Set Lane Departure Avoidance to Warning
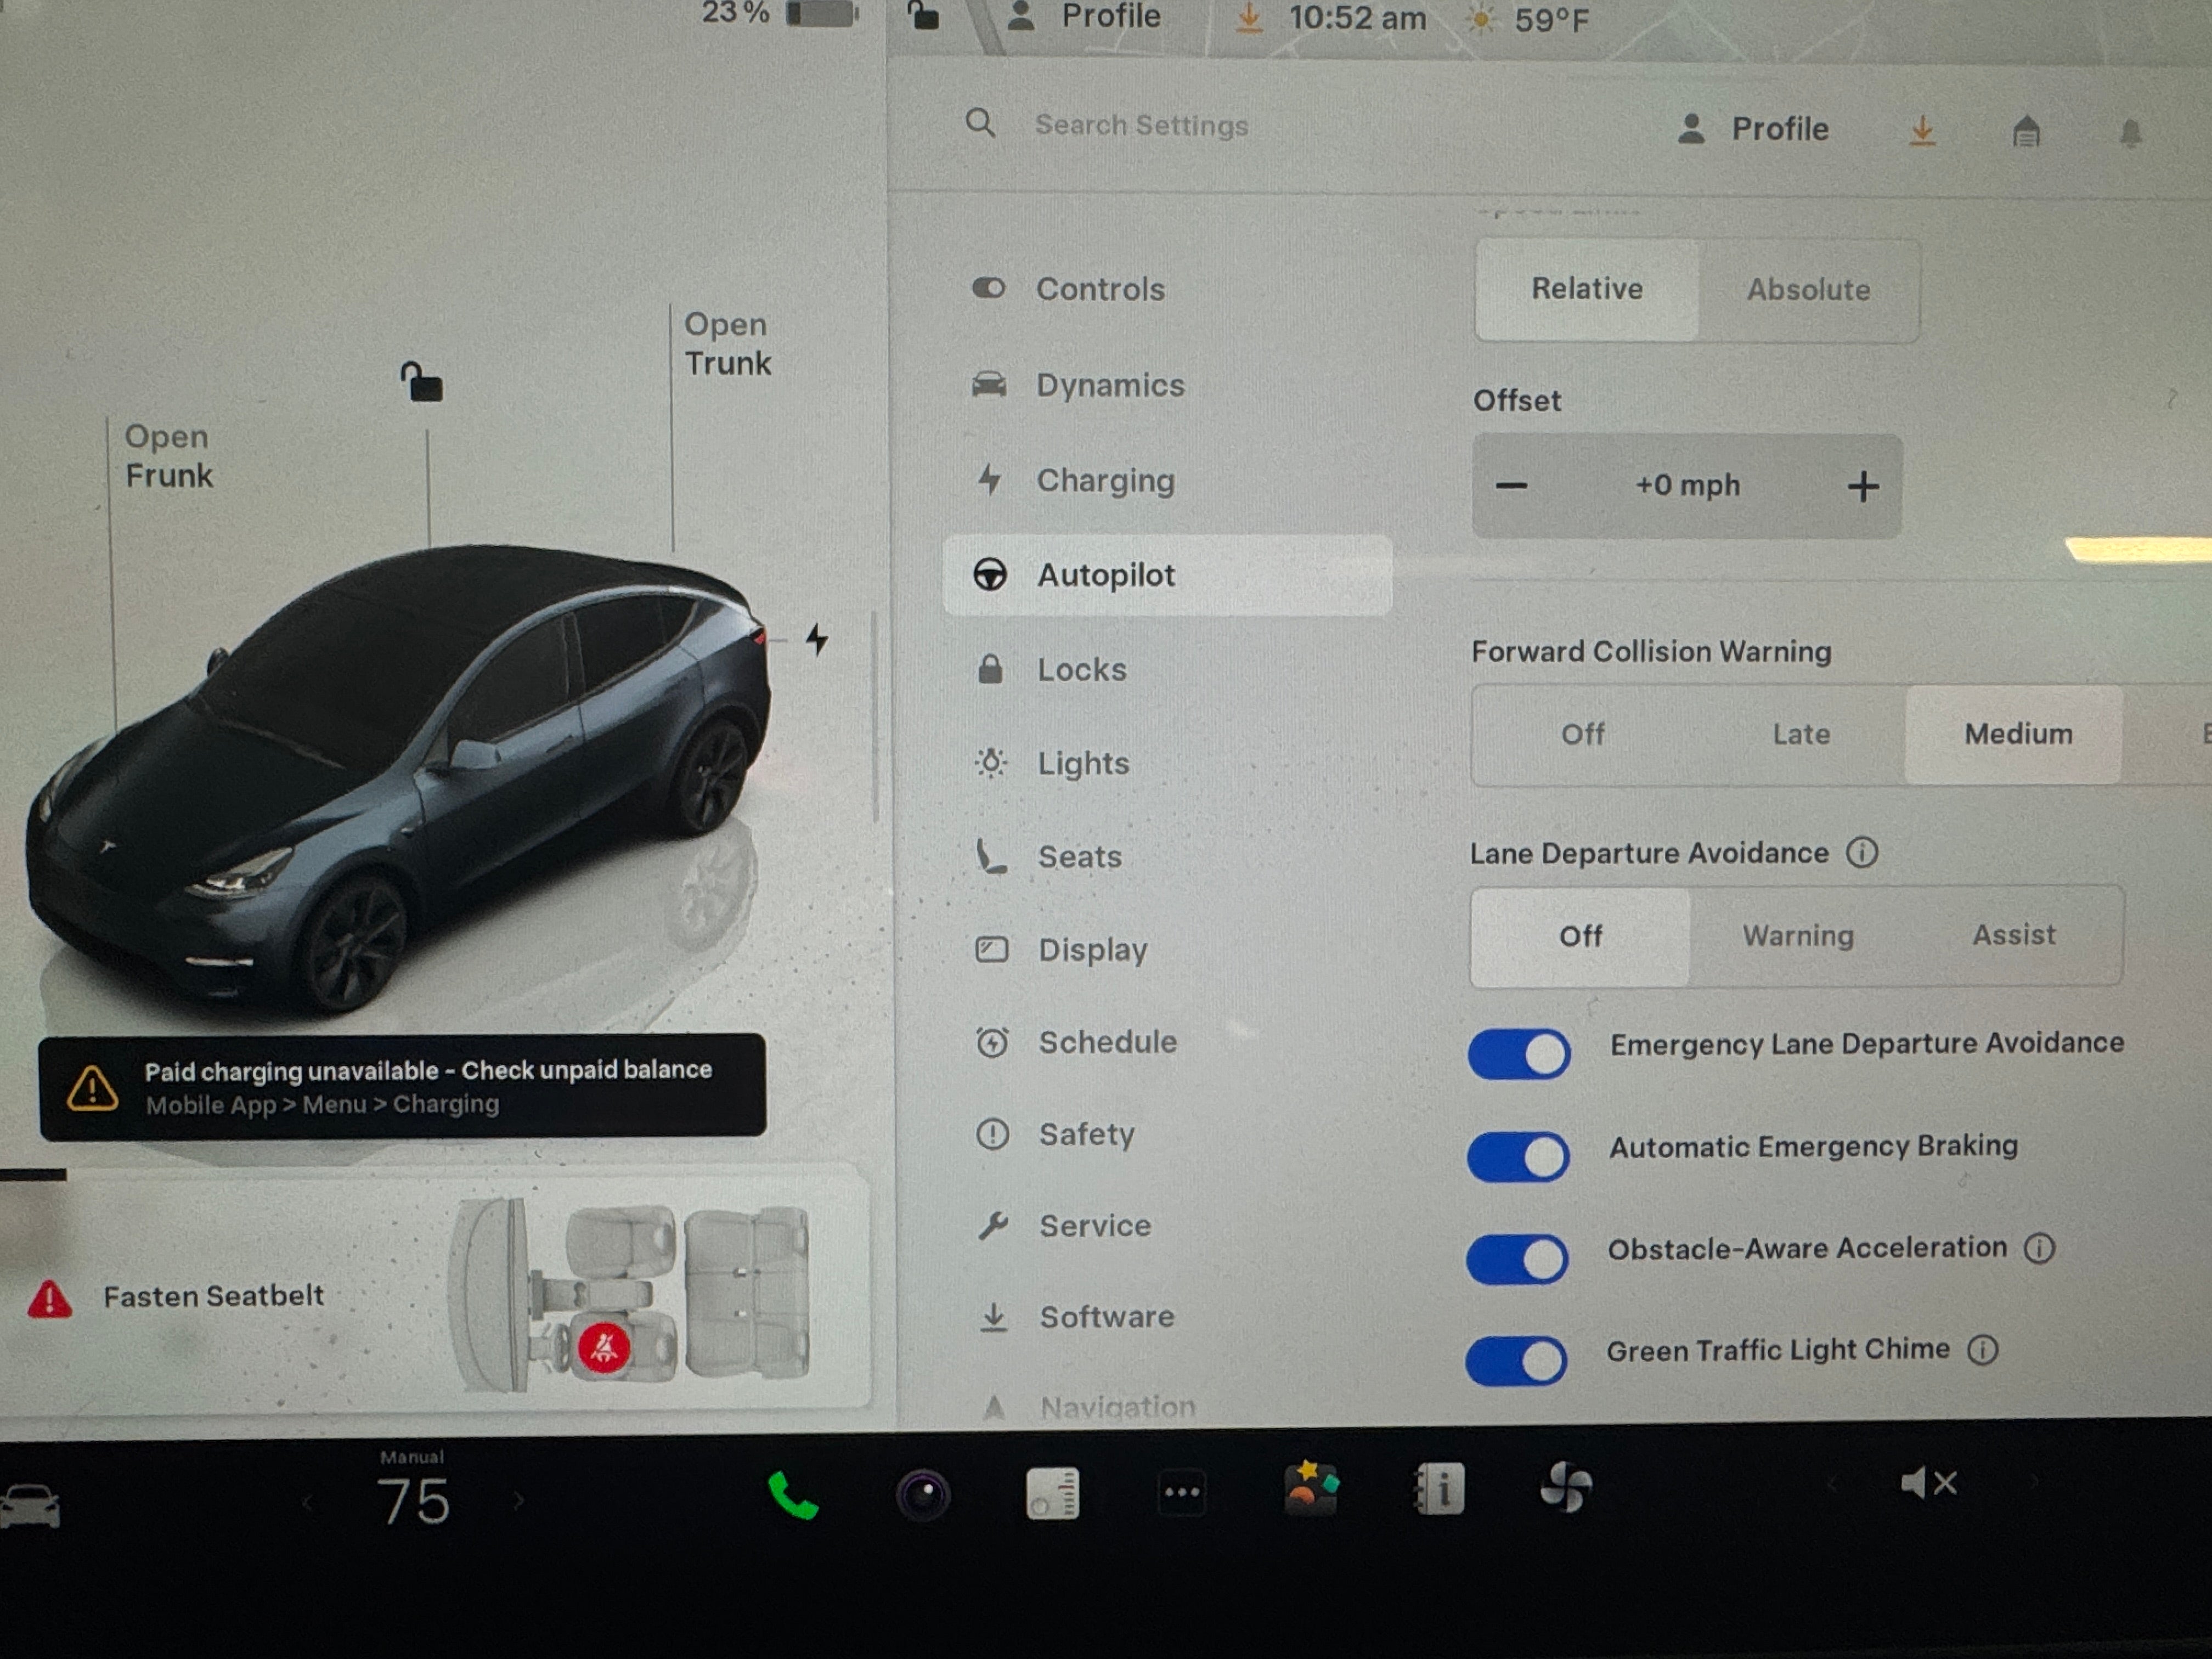 click(1797, 936)
